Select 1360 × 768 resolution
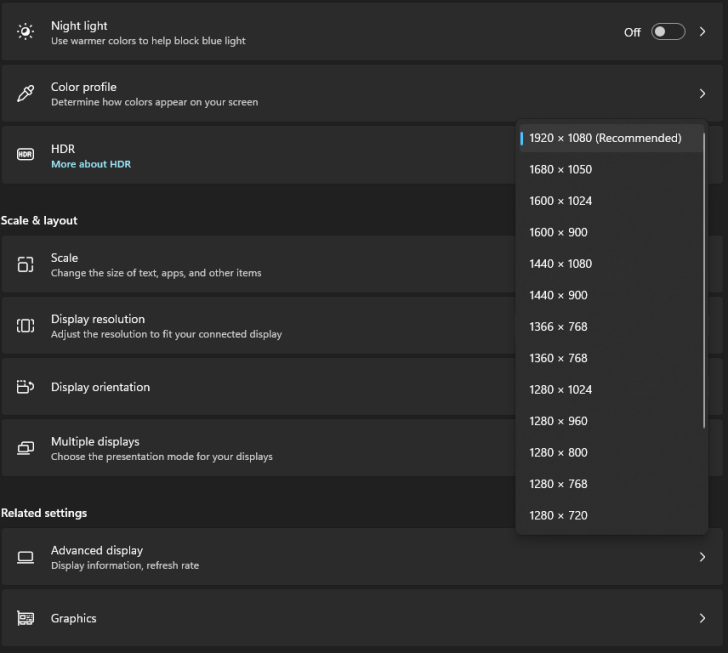The image size is (728, 653). (611, 358)
